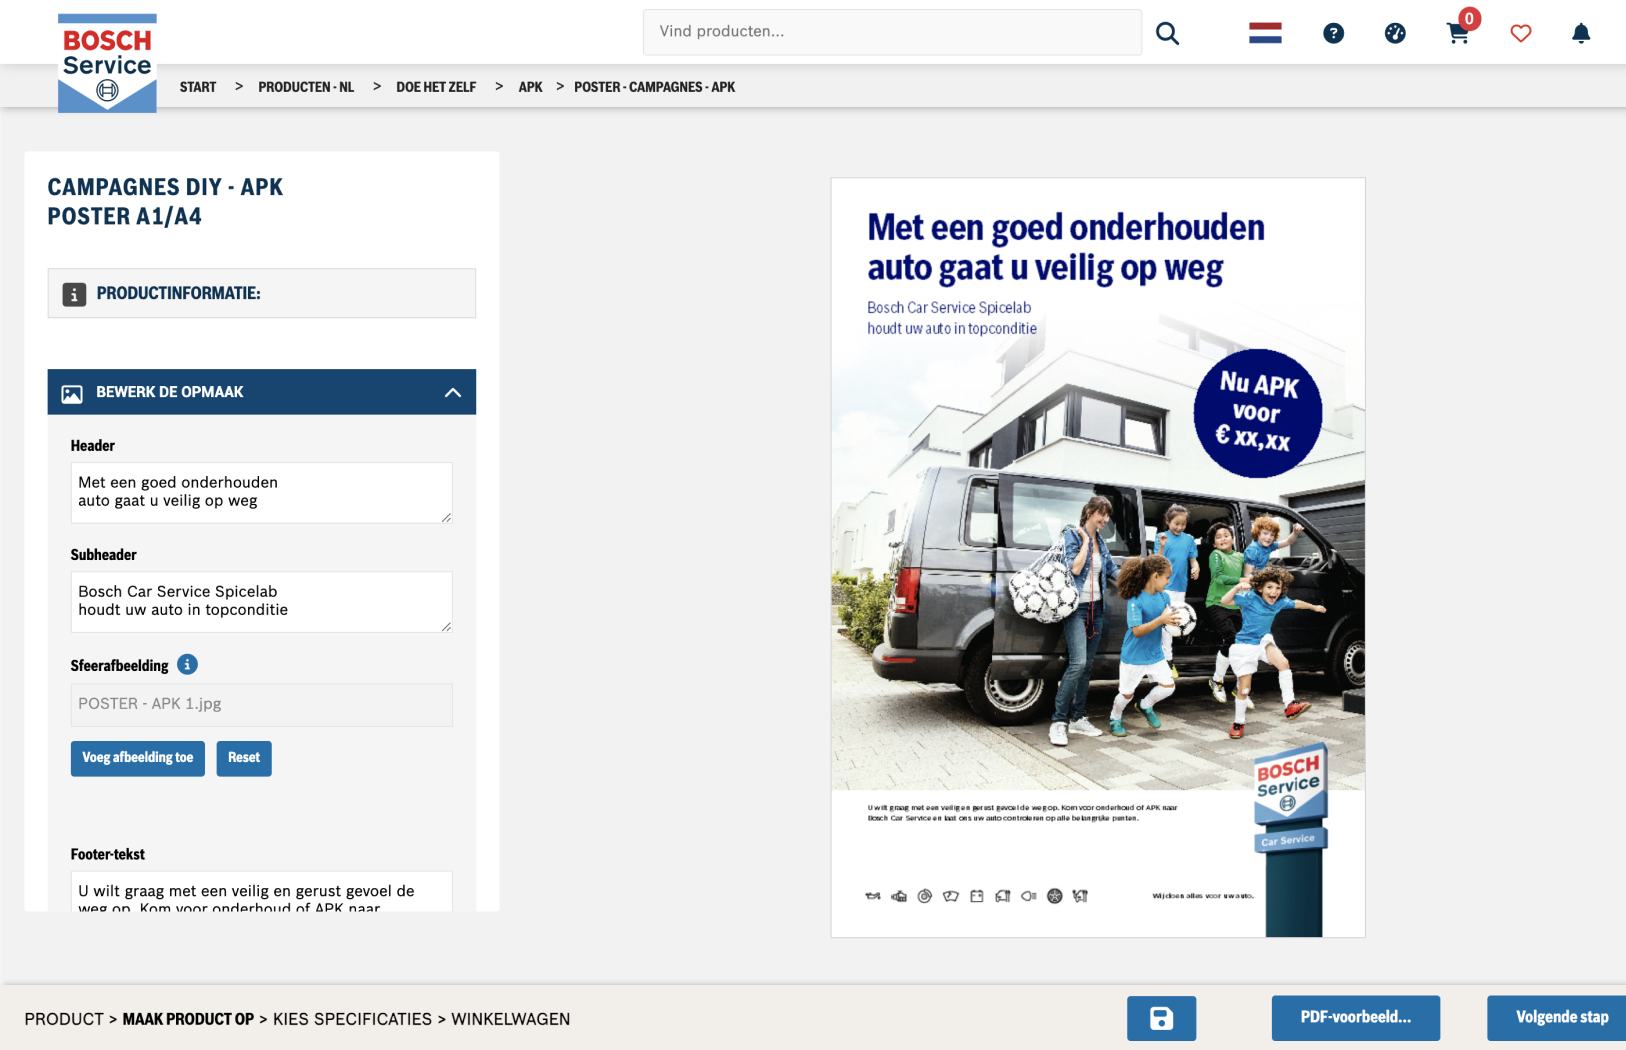
Task: Focus the Vind producten search field
Action: [892, 32]
